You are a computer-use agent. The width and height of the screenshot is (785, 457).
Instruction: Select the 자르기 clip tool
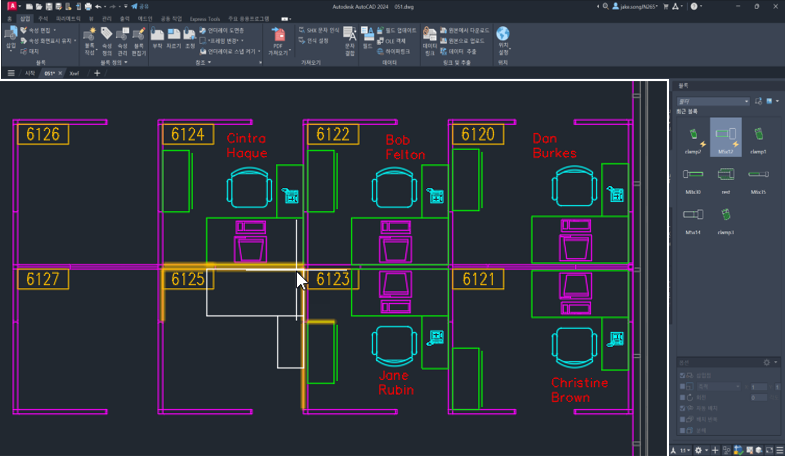pos(174,38)
